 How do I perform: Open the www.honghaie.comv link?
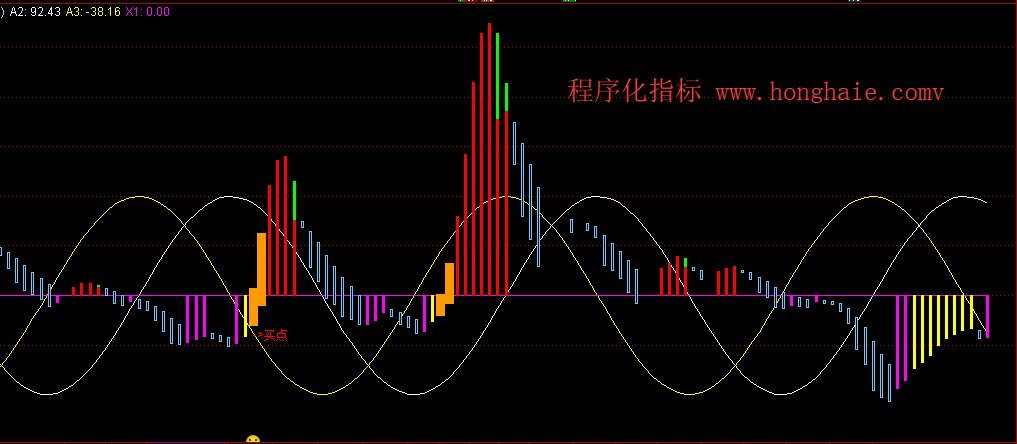pyautogui.click(x=830, y=92)
